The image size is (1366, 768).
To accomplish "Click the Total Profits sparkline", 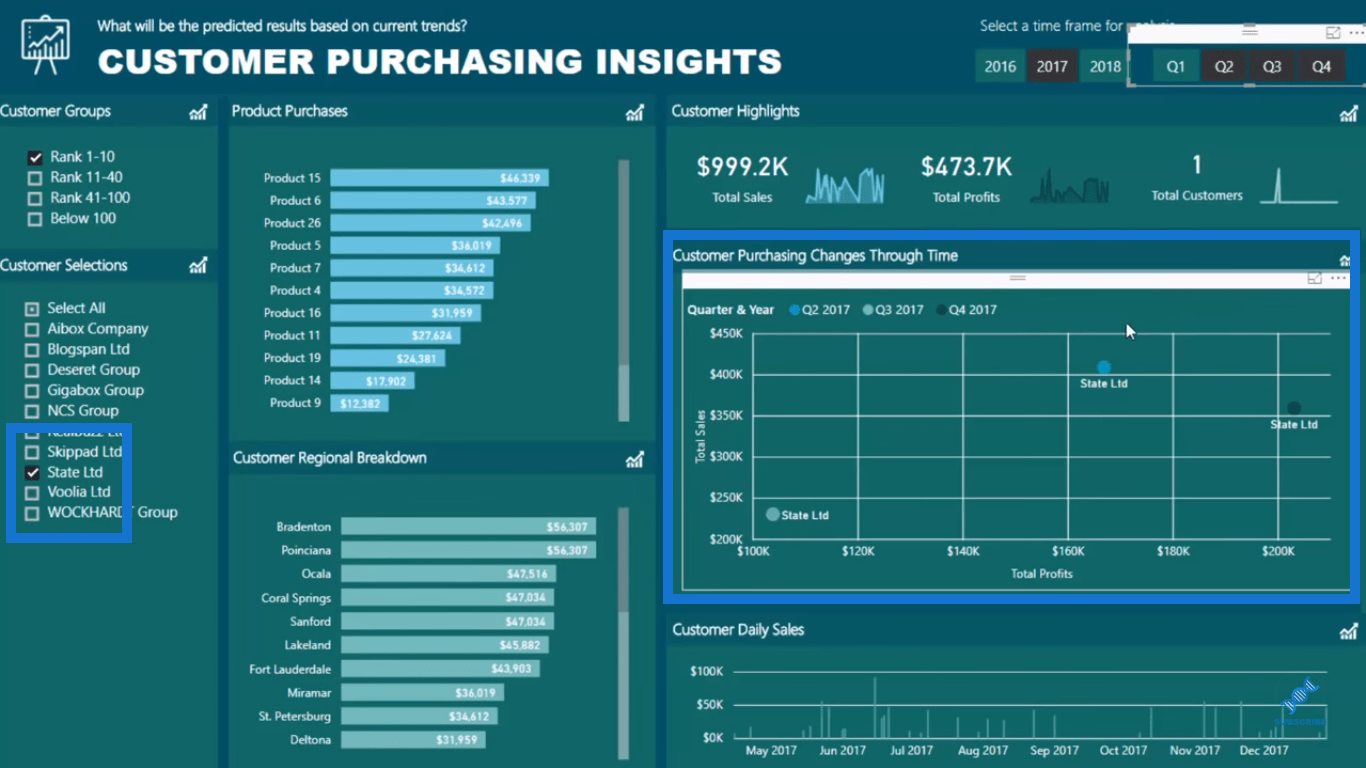I will click(1069, 185).
